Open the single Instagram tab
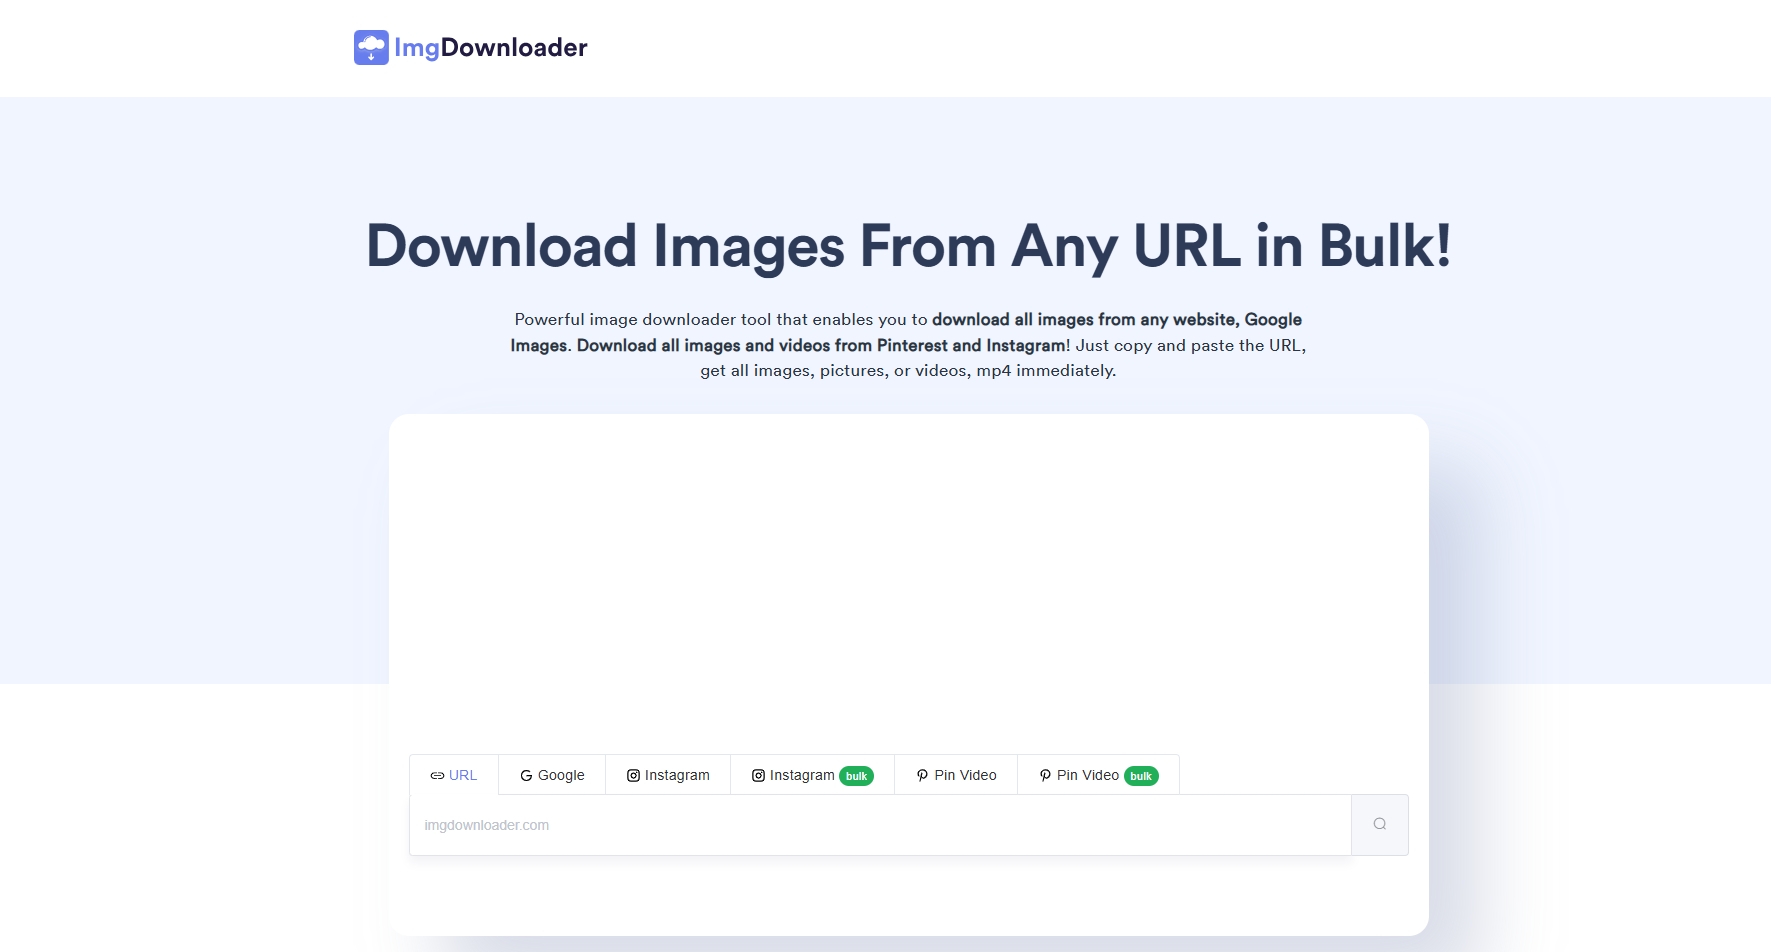 668,775
